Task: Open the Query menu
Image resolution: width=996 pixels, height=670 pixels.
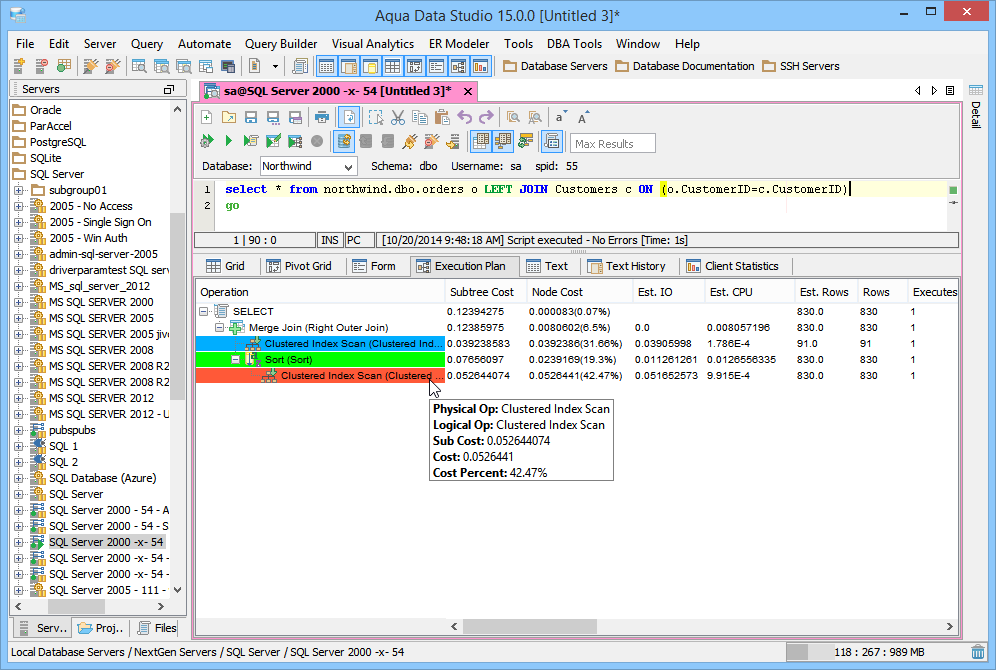Action: (x=147, y=44)
